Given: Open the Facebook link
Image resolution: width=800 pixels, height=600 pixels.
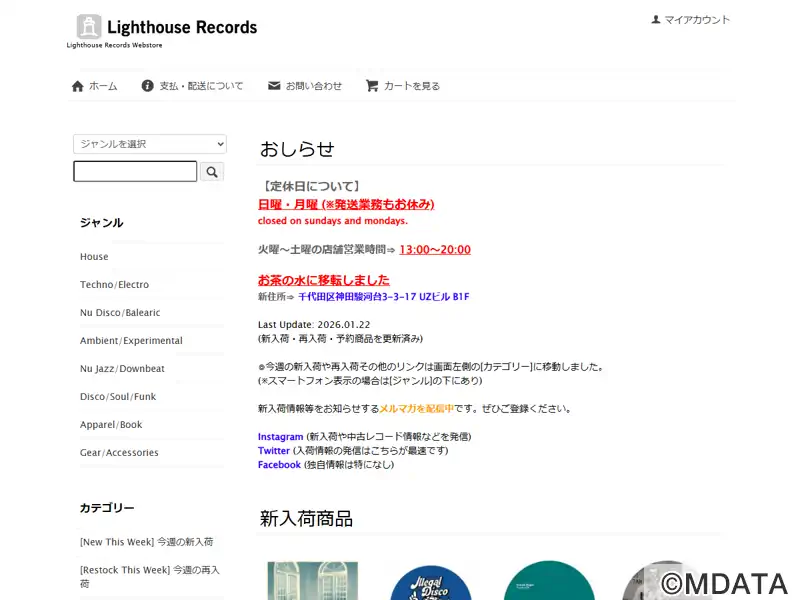Looking at the screenshot, I should [279, 465].
